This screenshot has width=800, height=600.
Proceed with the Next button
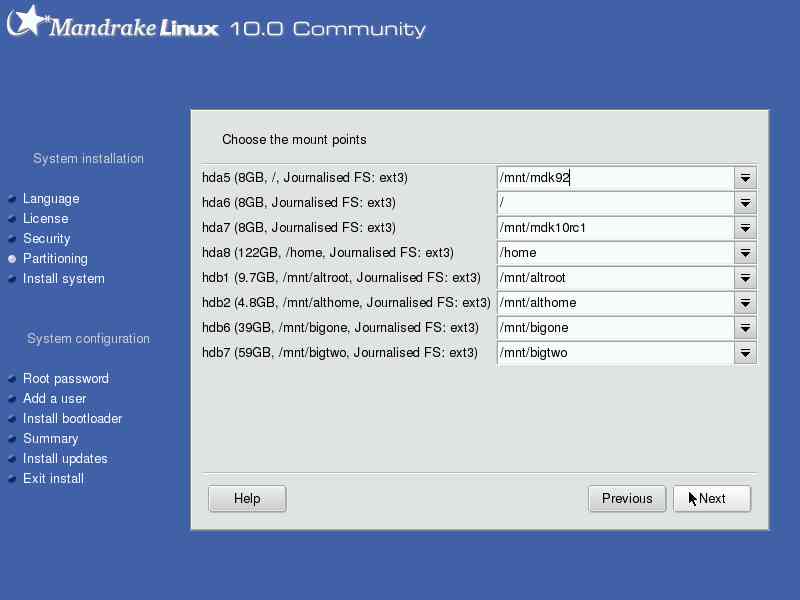(712, 498)
